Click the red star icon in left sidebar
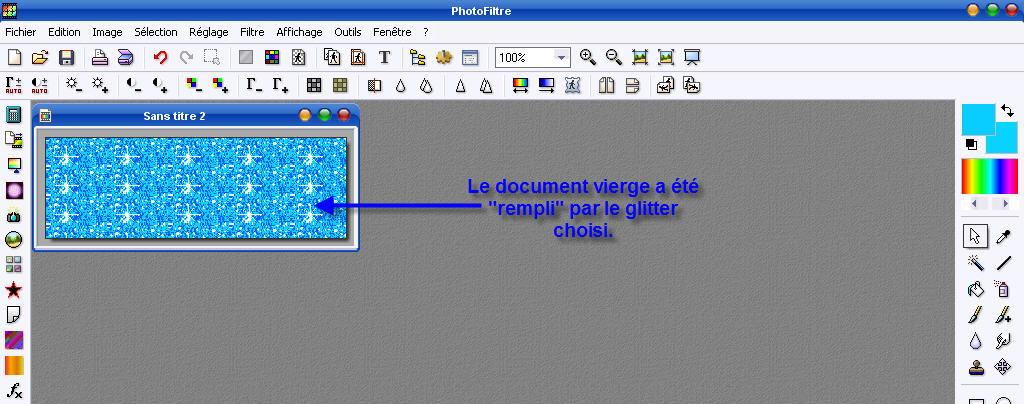Screen dimensions: 1024x404 click(x=14, y=290)
